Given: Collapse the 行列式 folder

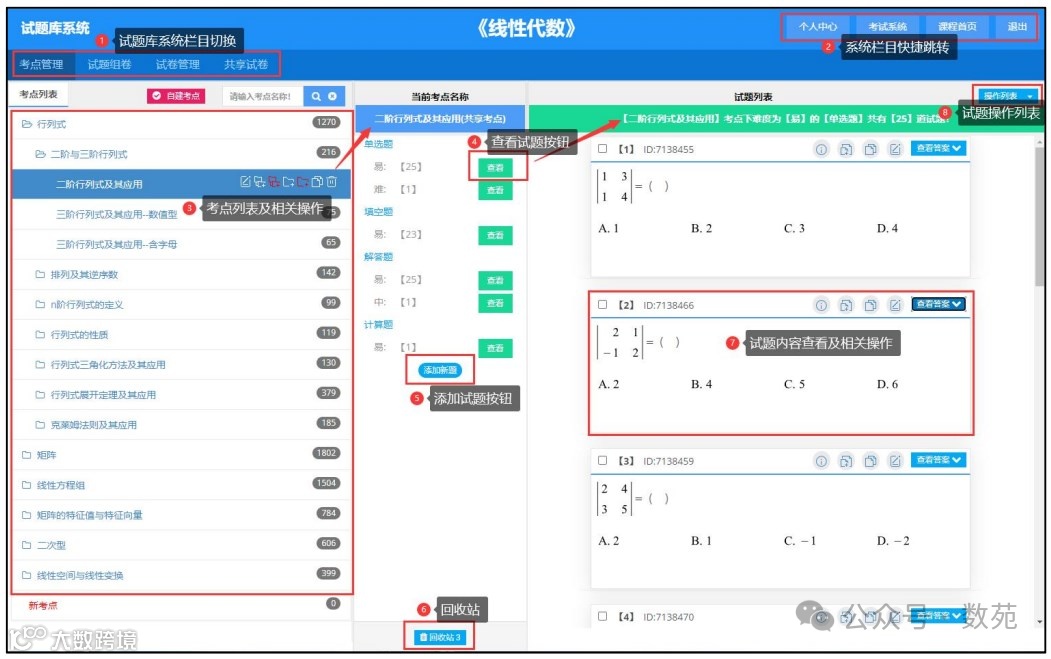Looking at the screenshot, I should [27, 124].
